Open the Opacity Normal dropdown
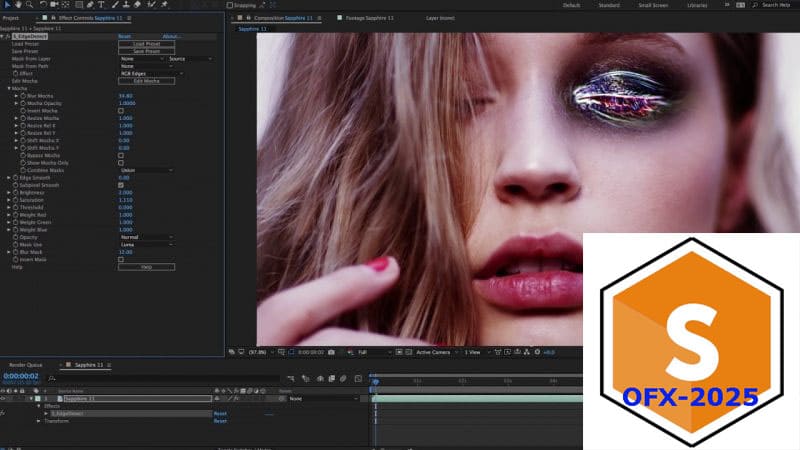Viewport: 800px width, 450px height. click(x=146, y=237)
